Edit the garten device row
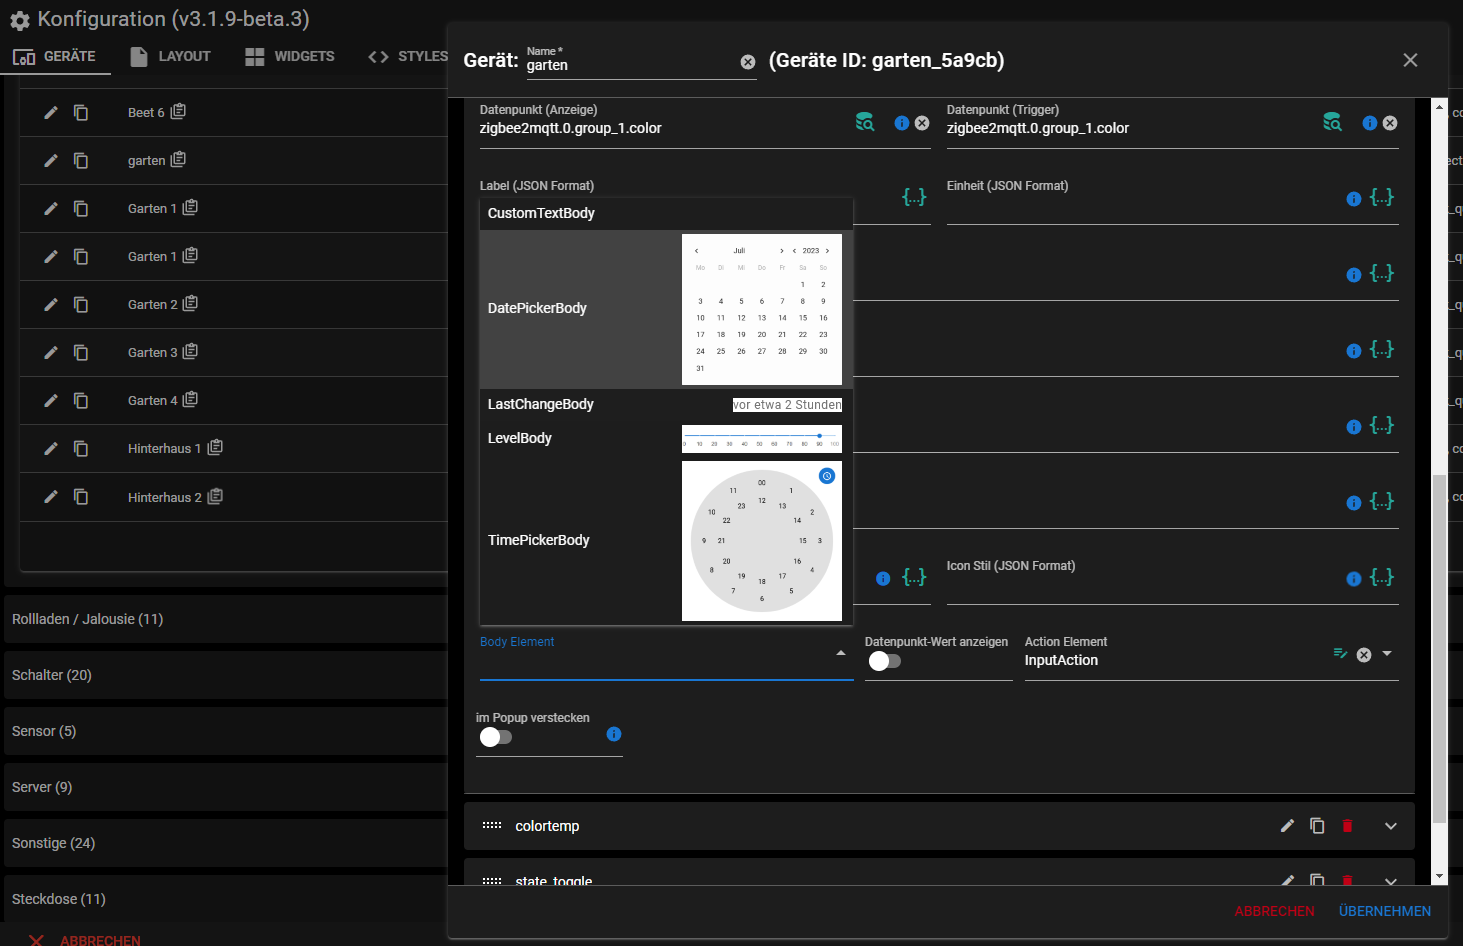Viewport: 1463px width, 946px height. pyautogui.click(x=51, y=161)
